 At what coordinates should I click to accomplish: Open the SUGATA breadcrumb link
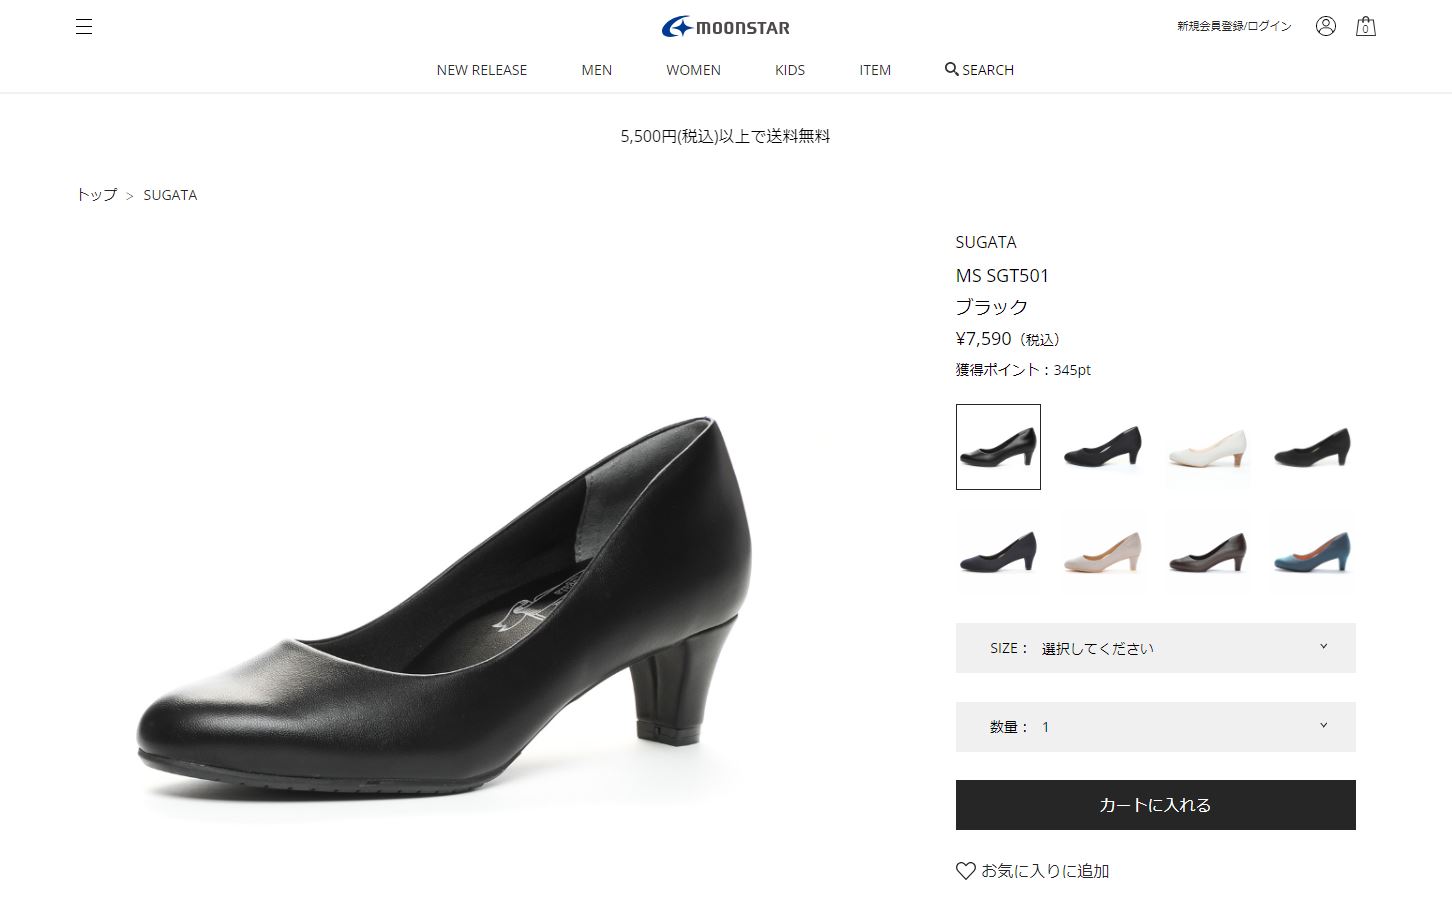pos(170,195)
